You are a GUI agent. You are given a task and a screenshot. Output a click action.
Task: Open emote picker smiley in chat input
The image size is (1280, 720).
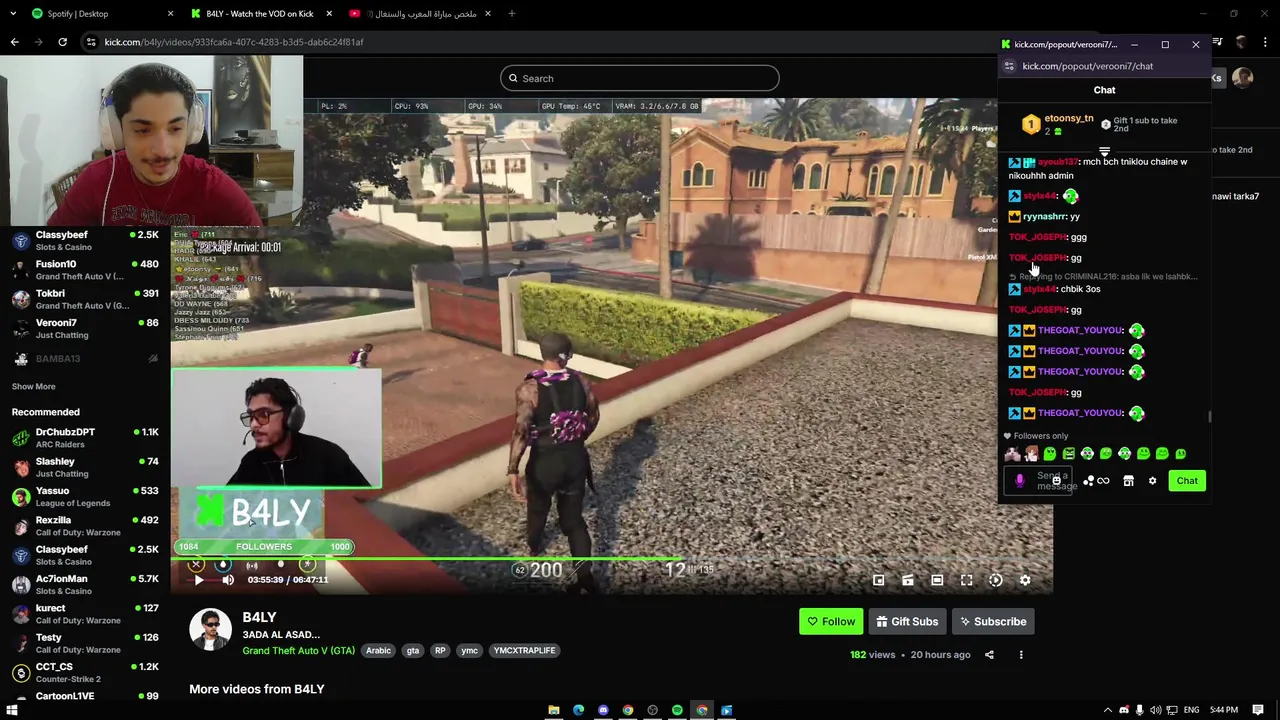click(1056, 481)
